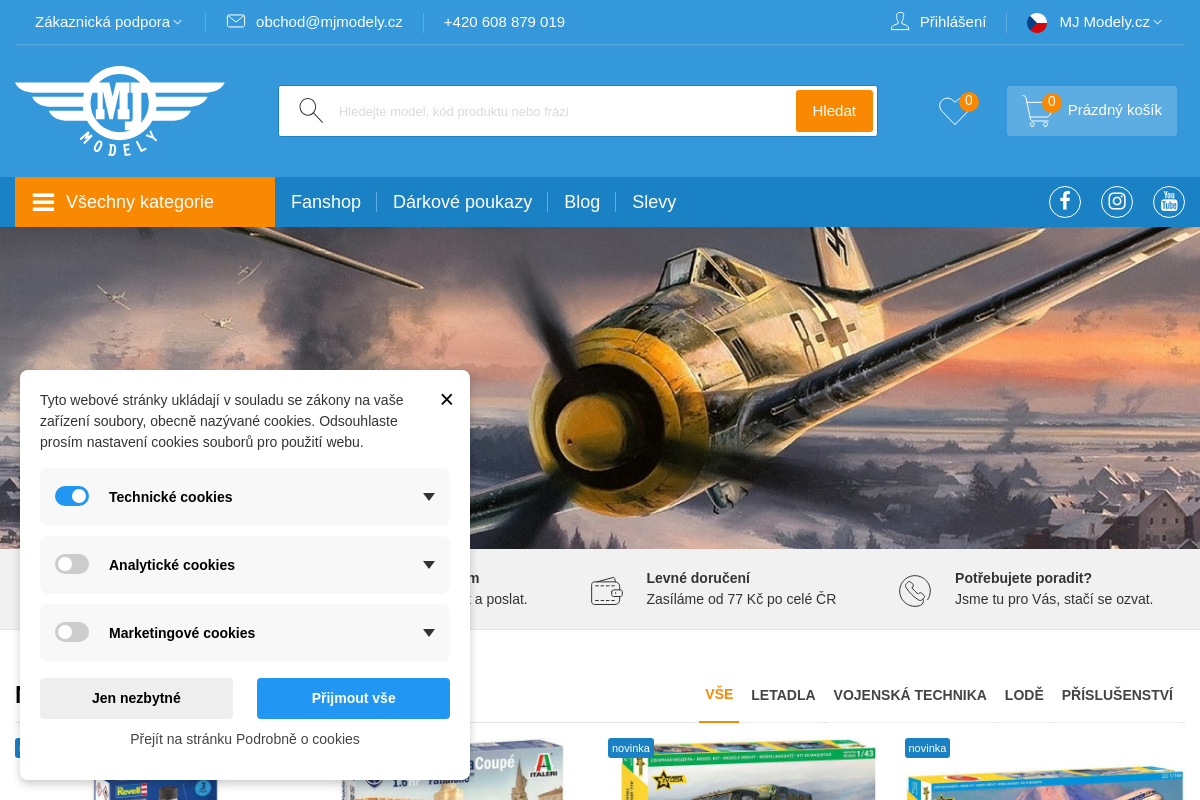This screenshot has height=800, width=1200.
Task: Enable the Analytické cookies switch
Action: (72, 564)
